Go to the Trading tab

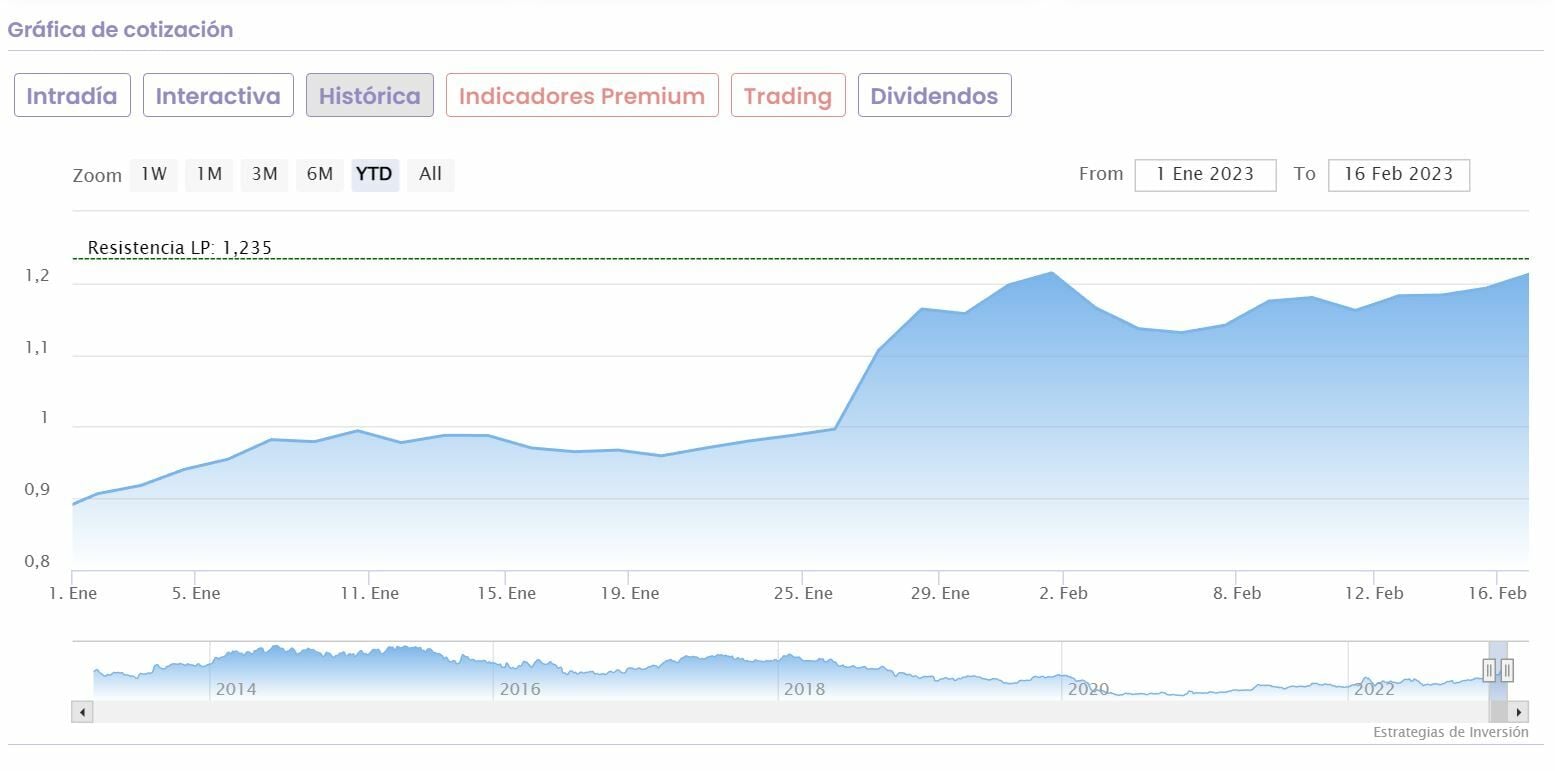[788, 96]
